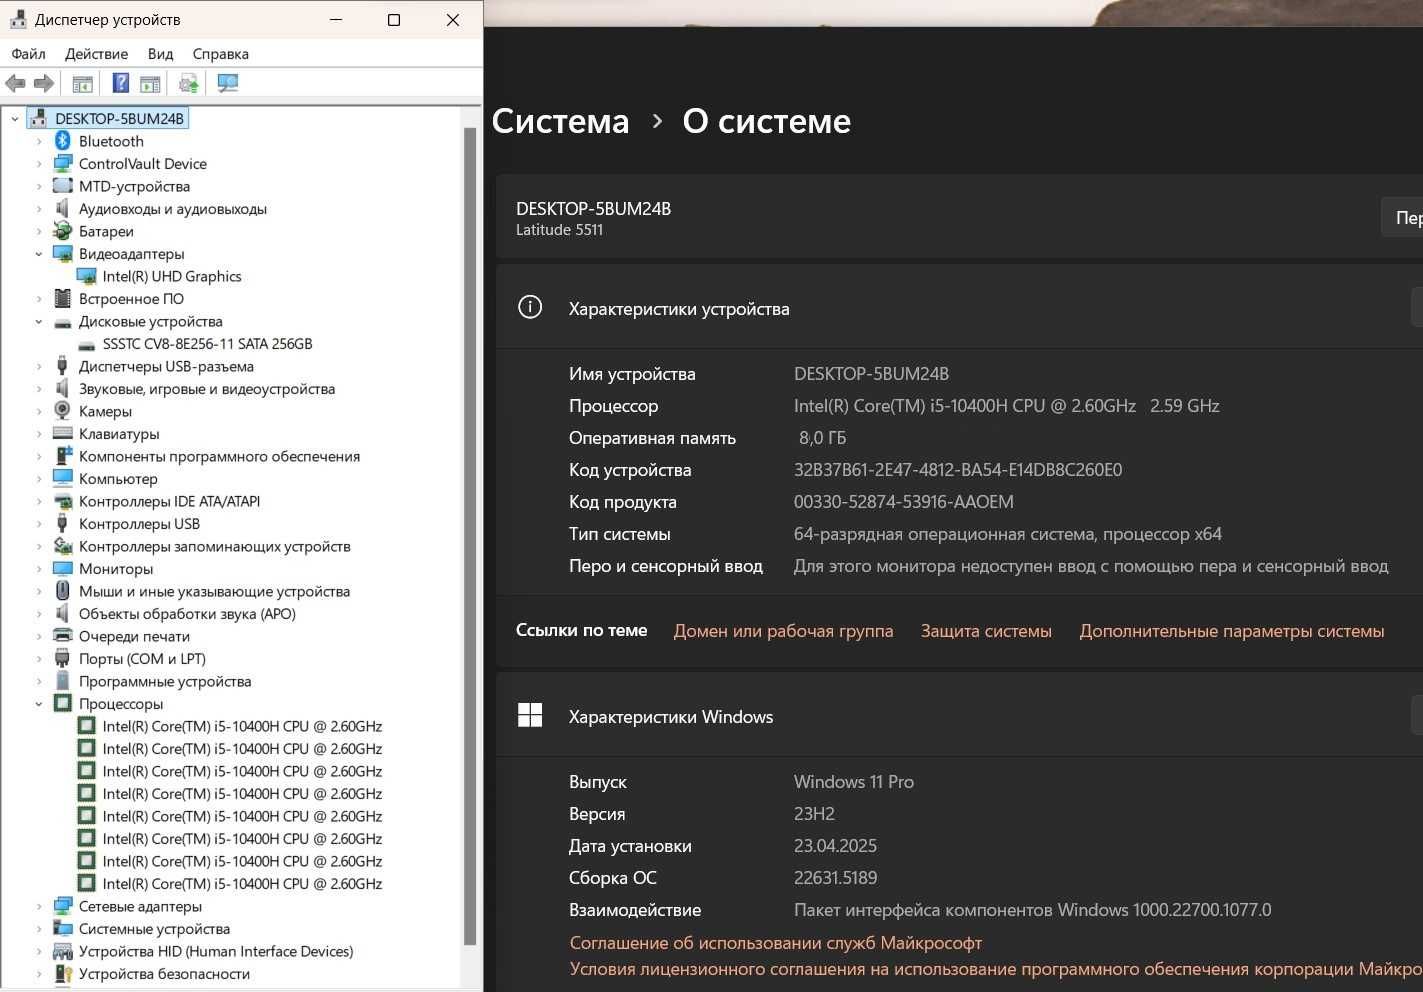Open the Файл menu

click(29, 54)
